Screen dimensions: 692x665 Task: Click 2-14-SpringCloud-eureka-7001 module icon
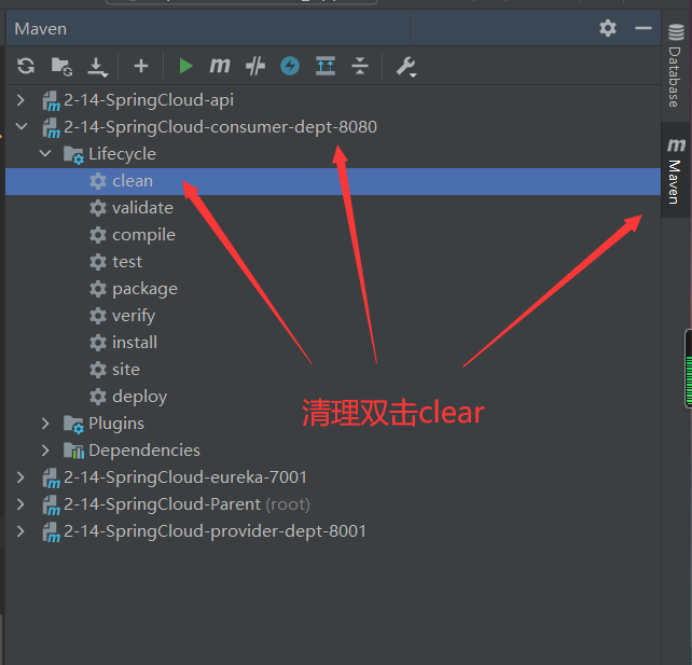click(51, 478)
